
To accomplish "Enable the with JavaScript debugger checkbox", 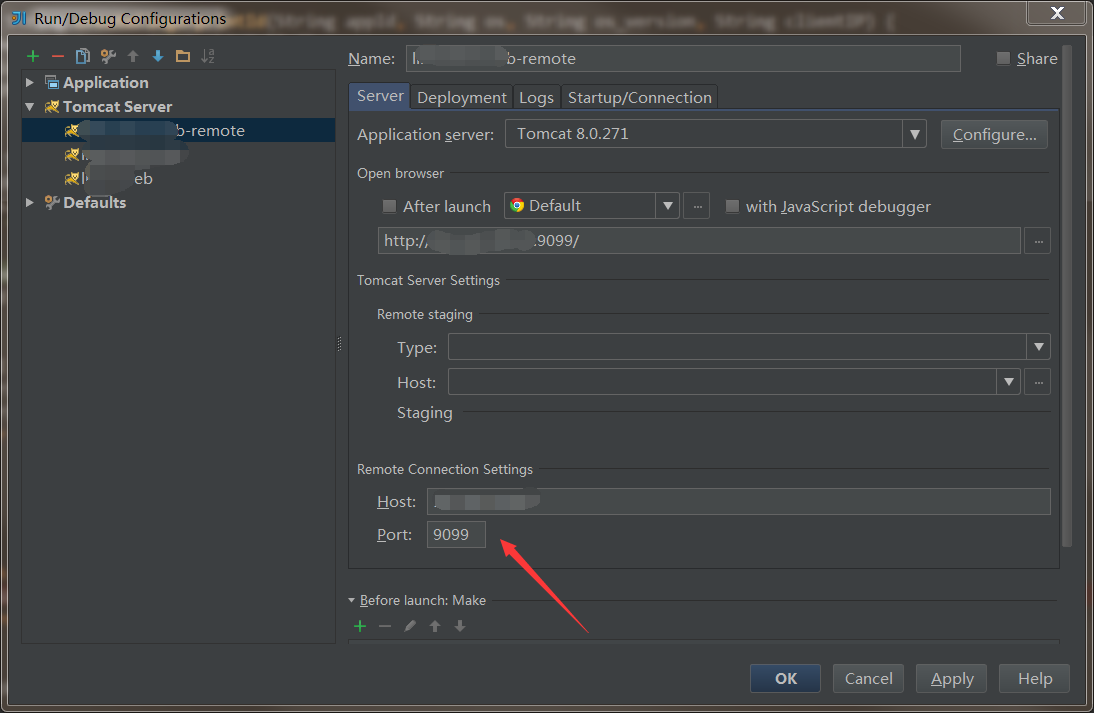I will (732, 207).
